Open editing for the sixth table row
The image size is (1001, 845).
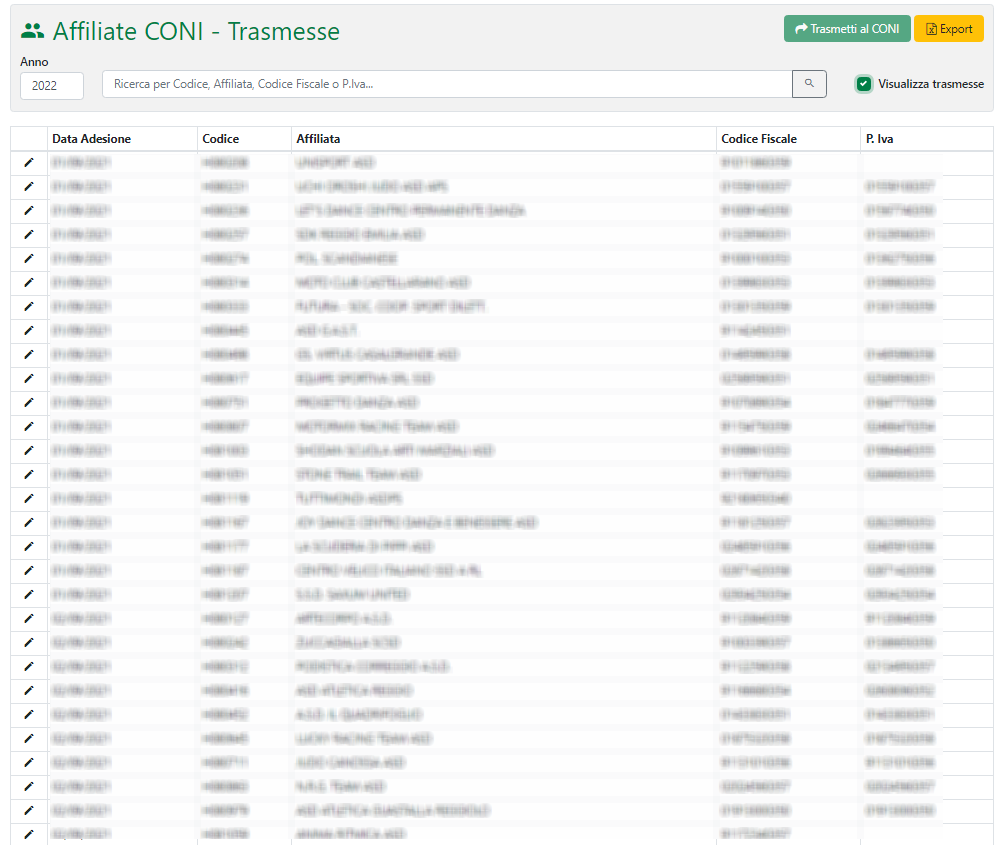(29, 282)
